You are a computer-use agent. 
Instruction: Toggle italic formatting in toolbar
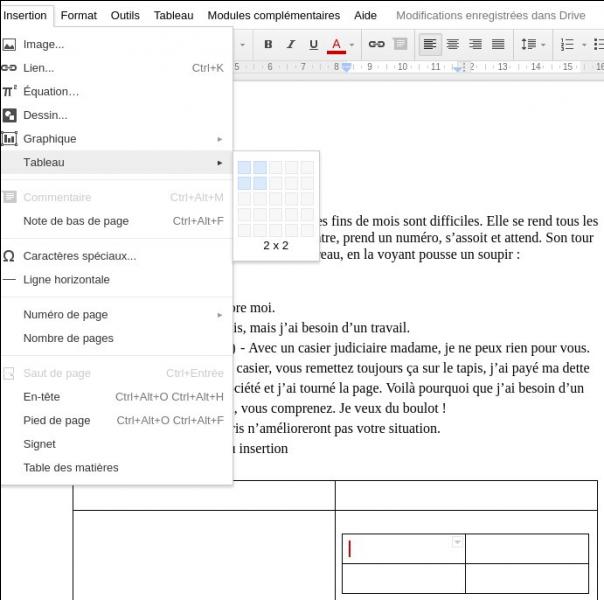coord(291,44)
